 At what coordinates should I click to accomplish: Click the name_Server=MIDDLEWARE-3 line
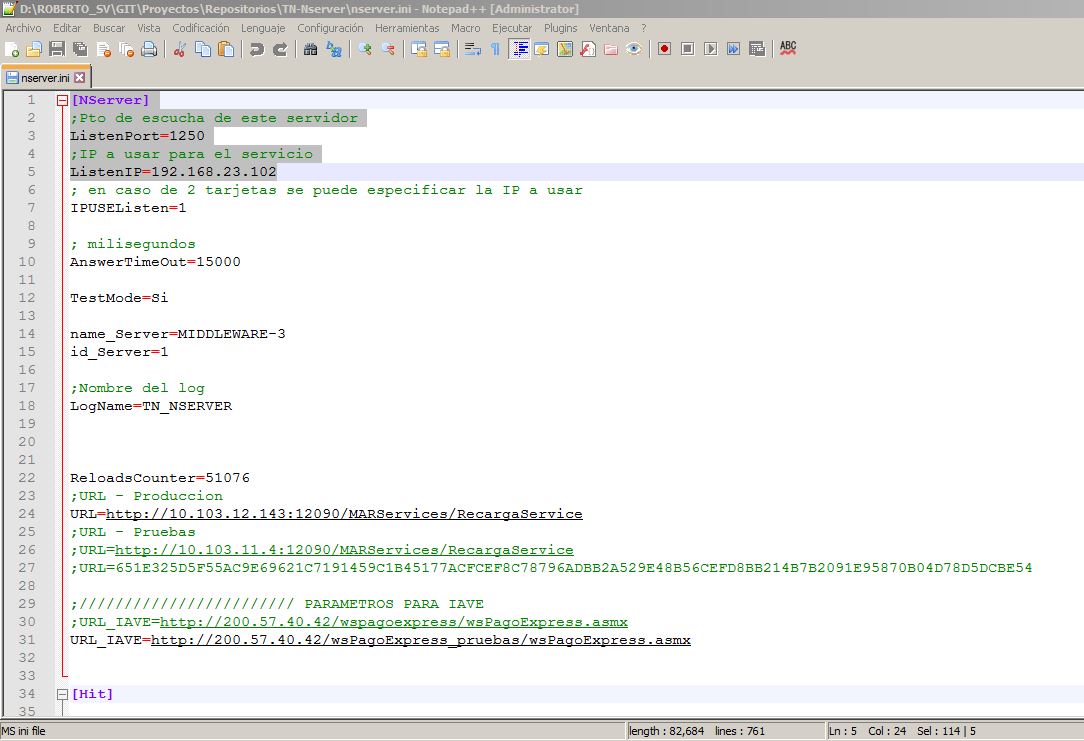(178, 334)
